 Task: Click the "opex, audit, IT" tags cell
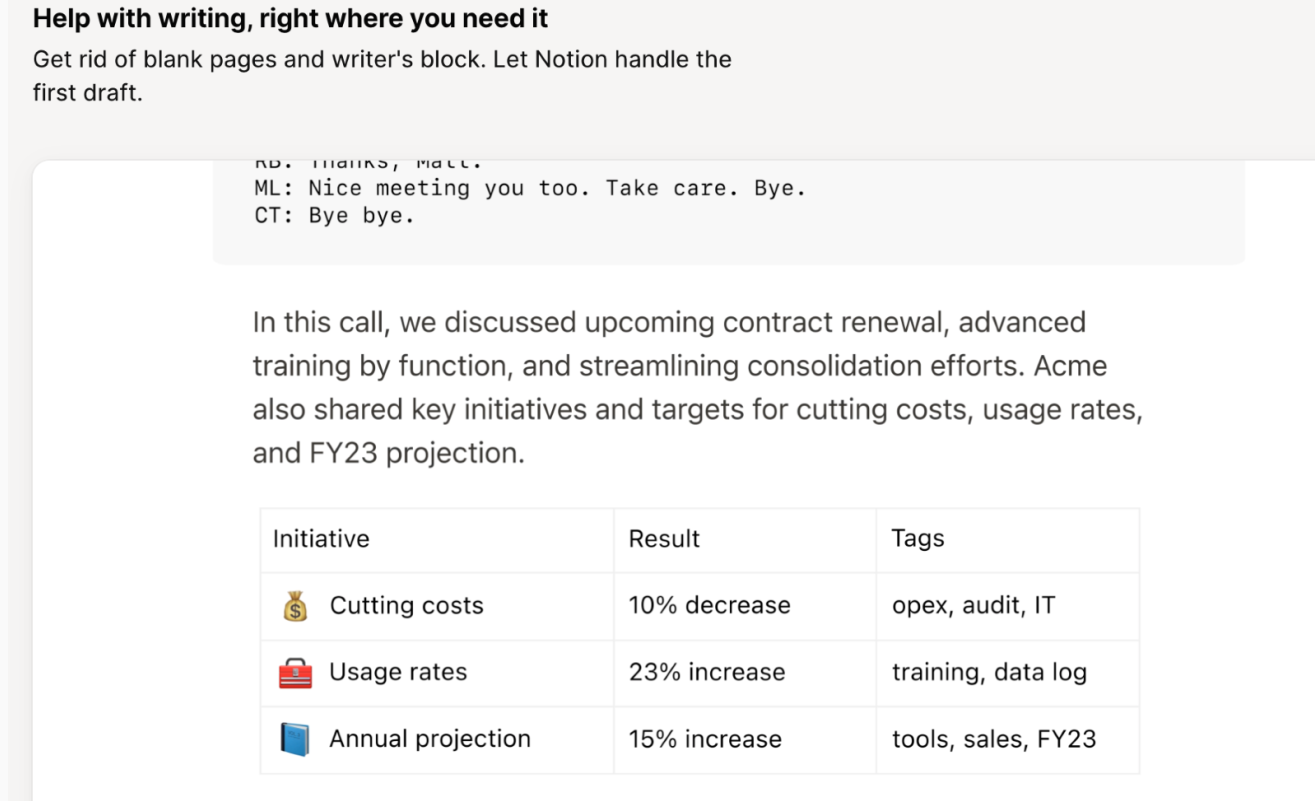point(1008,606)
